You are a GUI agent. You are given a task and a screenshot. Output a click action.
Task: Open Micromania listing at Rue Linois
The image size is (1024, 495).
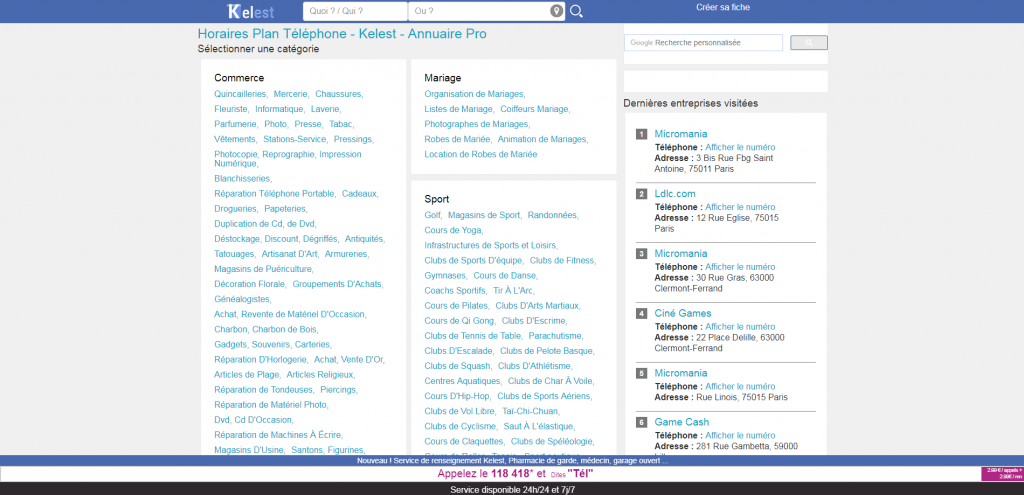pyautogui.click(x=680, y=373)
